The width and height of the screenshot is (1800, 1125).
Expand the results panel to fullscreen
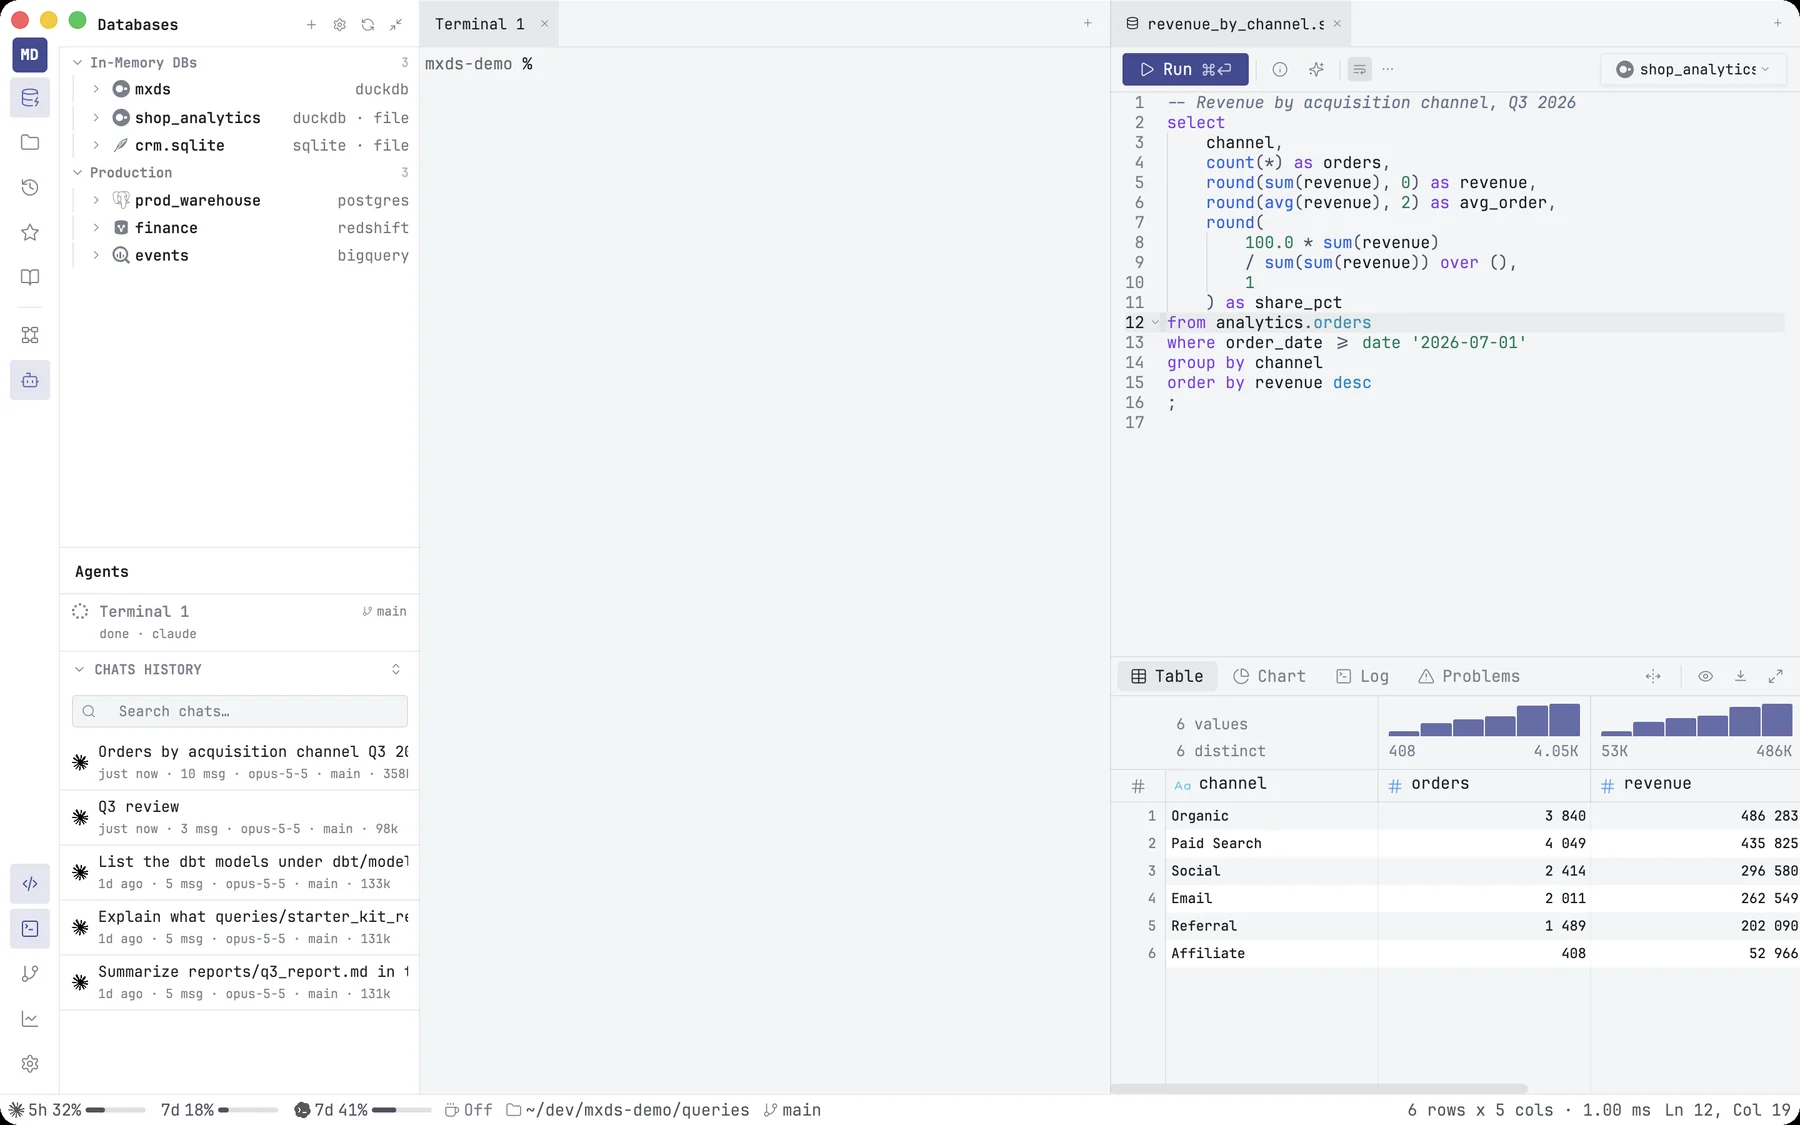pos(1775,676)
